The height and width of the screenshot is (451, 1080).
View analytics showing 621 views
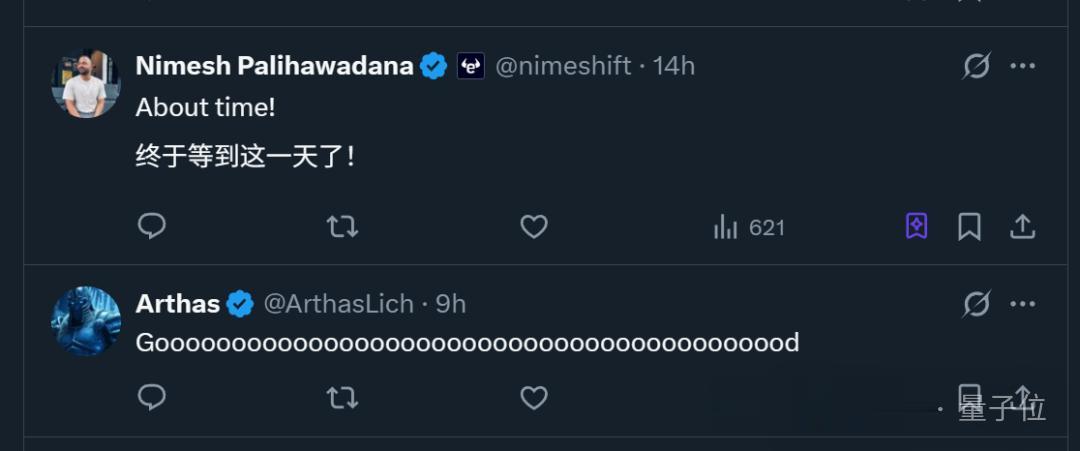pos(749,228)
